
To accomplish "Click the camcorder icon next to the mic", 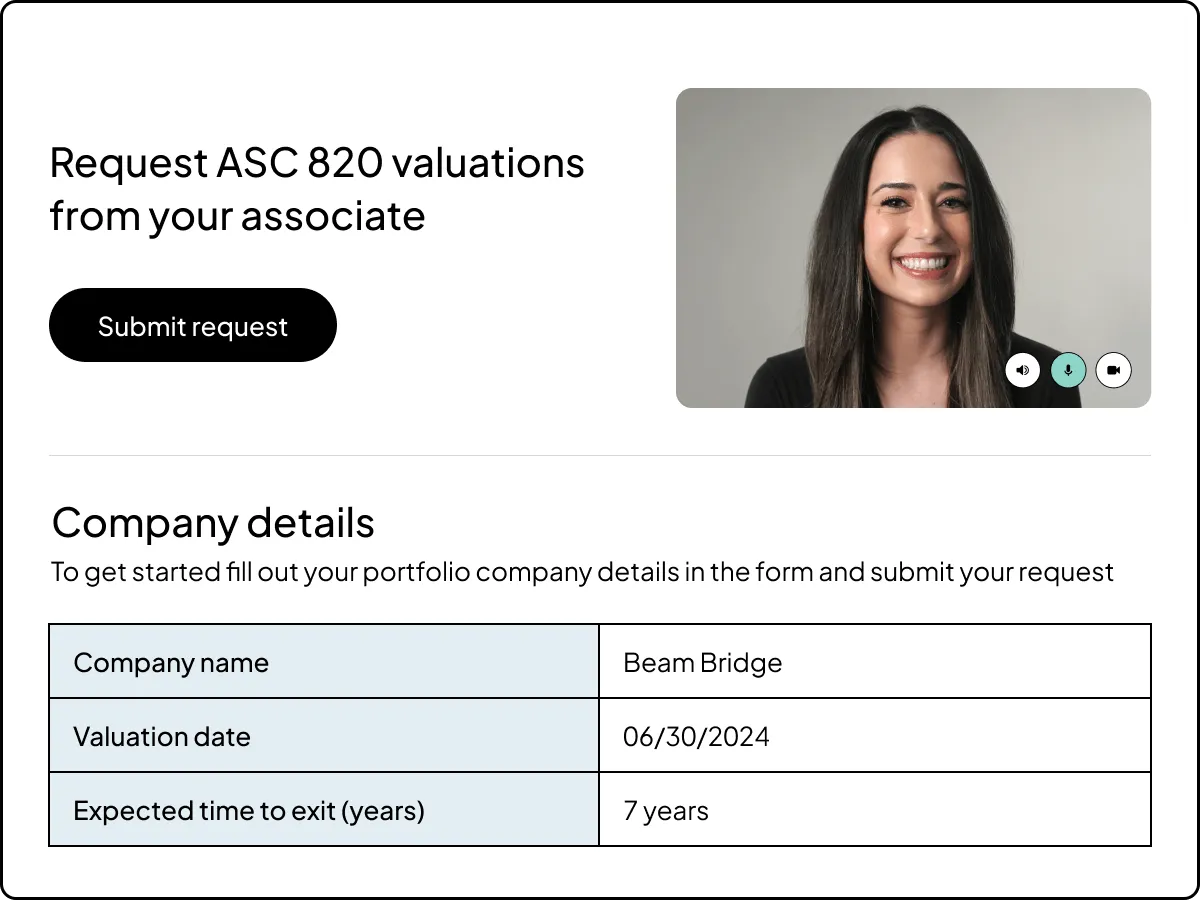I will (x=1112, y=369).
